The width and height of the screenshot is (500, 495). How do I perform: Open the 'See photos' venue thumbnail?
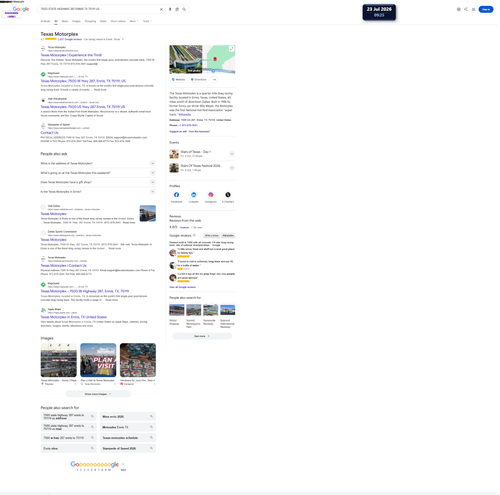[186, 59]
